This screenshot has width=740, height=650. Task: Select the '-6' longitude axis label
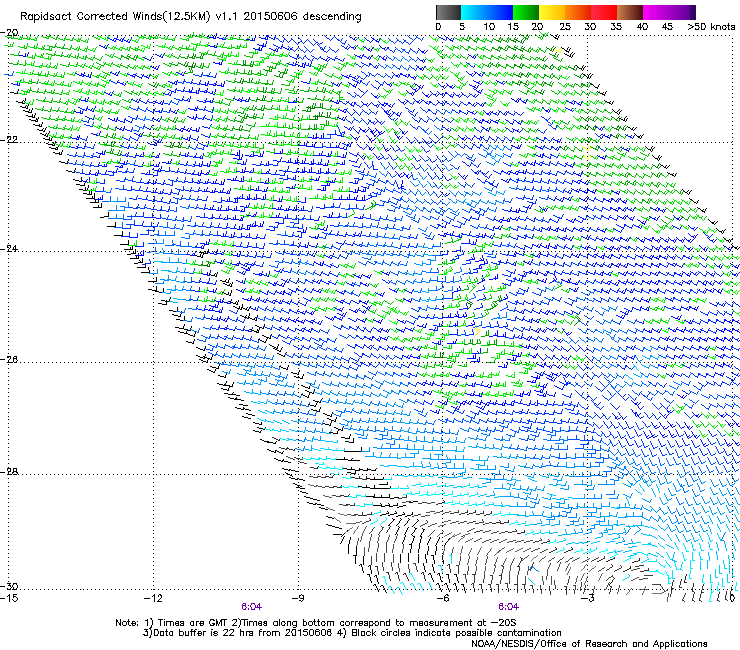tap(443, 598)
